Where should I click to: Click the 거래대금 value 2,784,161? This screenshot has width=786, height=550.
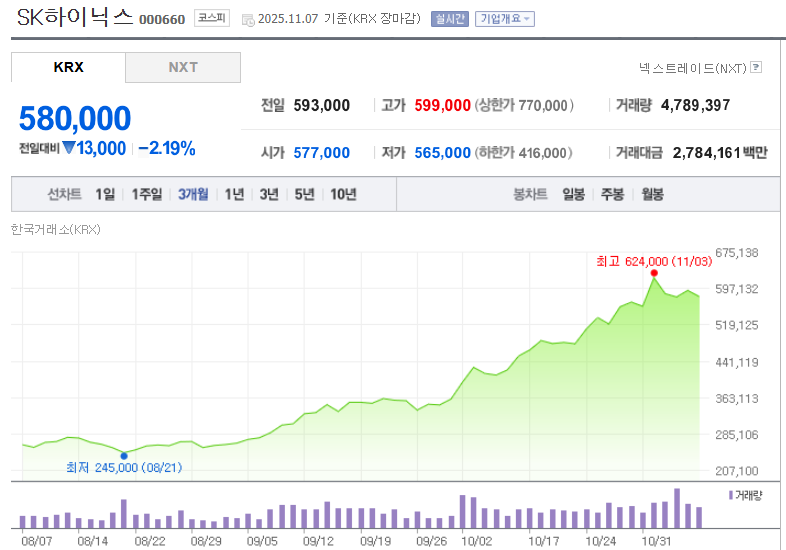707,152
